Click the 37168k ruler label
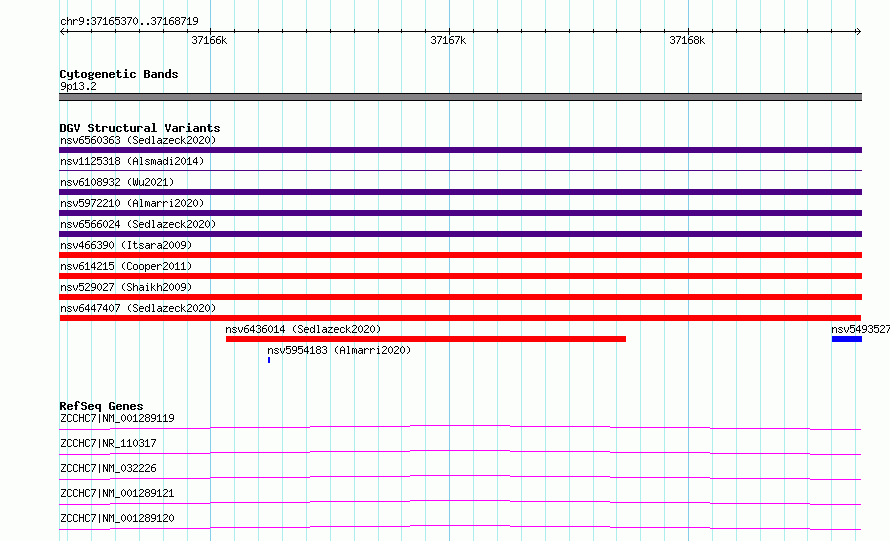 pos(687,40)
